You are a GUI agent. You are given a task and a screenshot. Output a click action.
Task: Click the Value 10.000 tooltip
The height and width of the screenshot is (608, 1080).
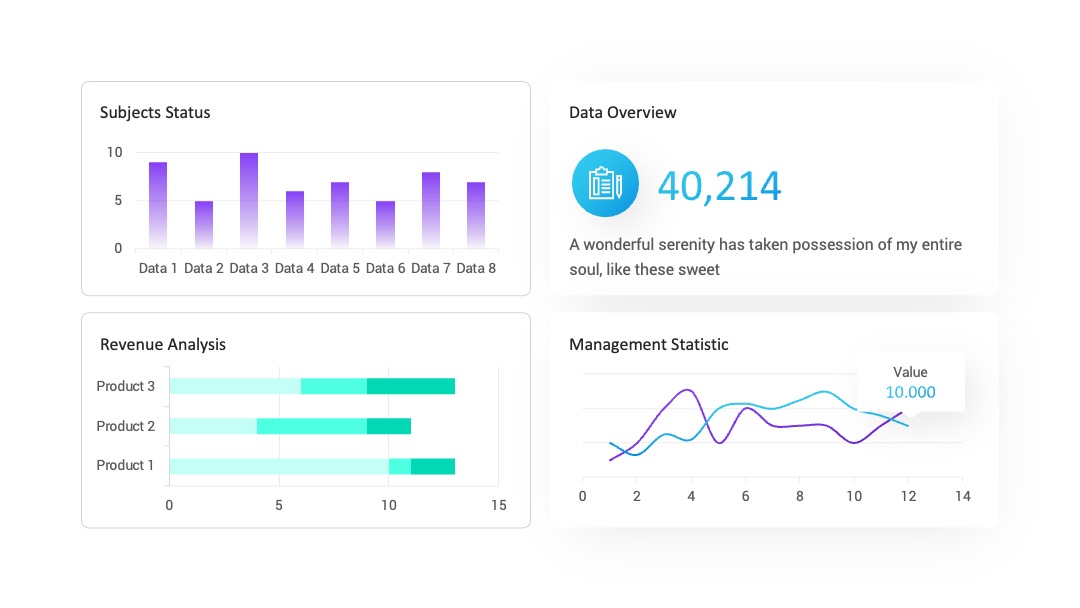click(911, 383)
